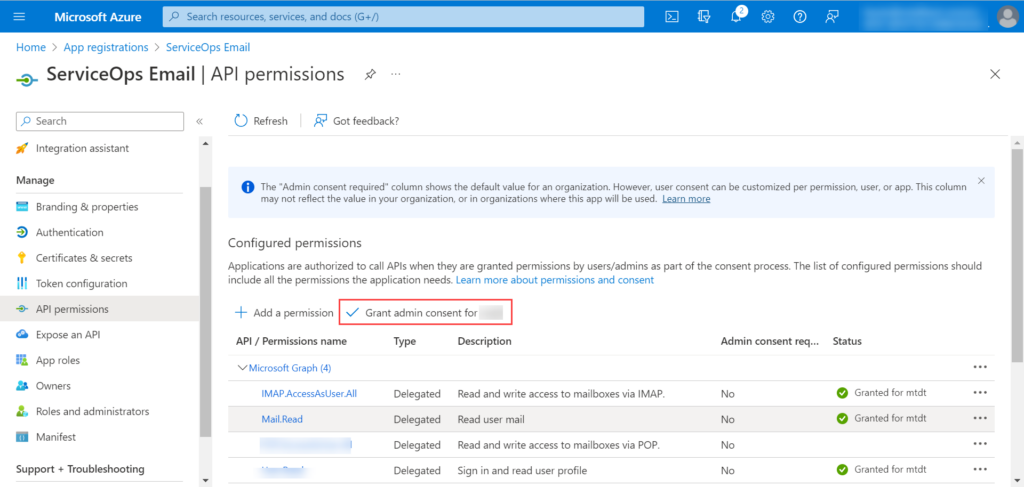The height and width of the screenshot is (487, 1024).
Task: Go to Authentication menu item
Action: [x=69, y=232]
